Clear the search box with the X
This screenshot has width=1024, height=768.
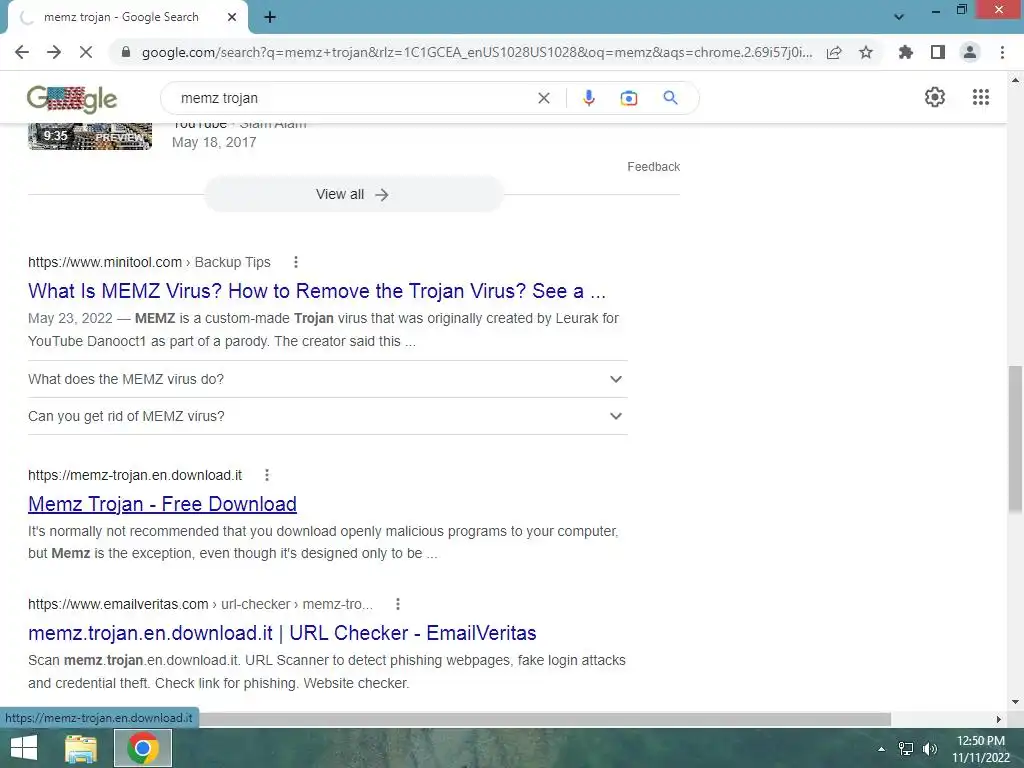(543, 98)
